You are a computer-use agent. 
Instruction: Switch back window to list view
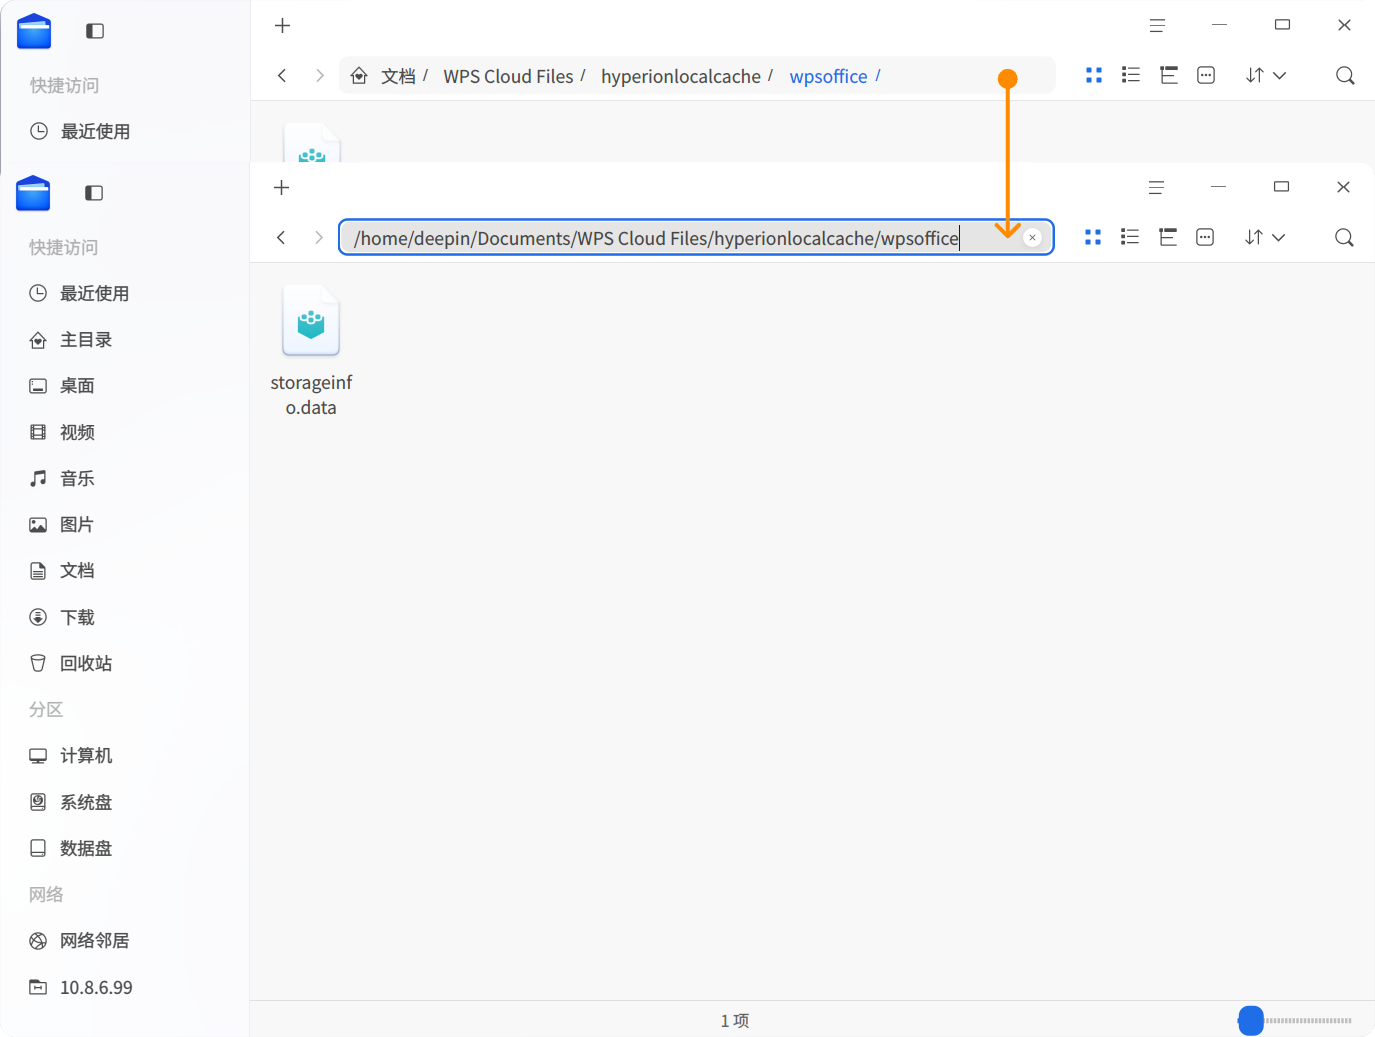[x=1131, y=75]
